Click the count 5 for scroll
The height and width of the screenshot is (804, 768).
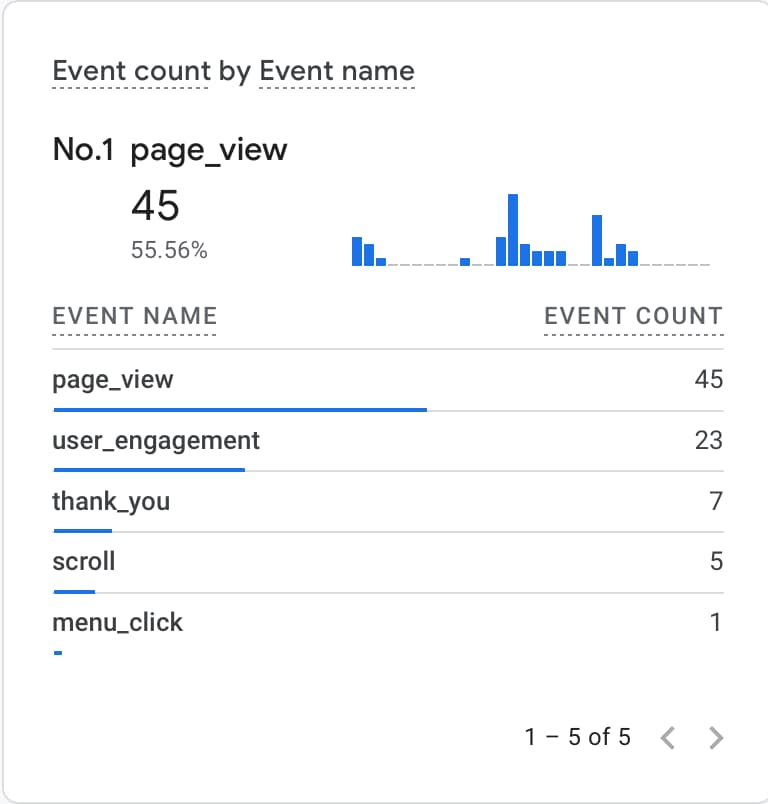pyautogui.click(x=716, y=562)
